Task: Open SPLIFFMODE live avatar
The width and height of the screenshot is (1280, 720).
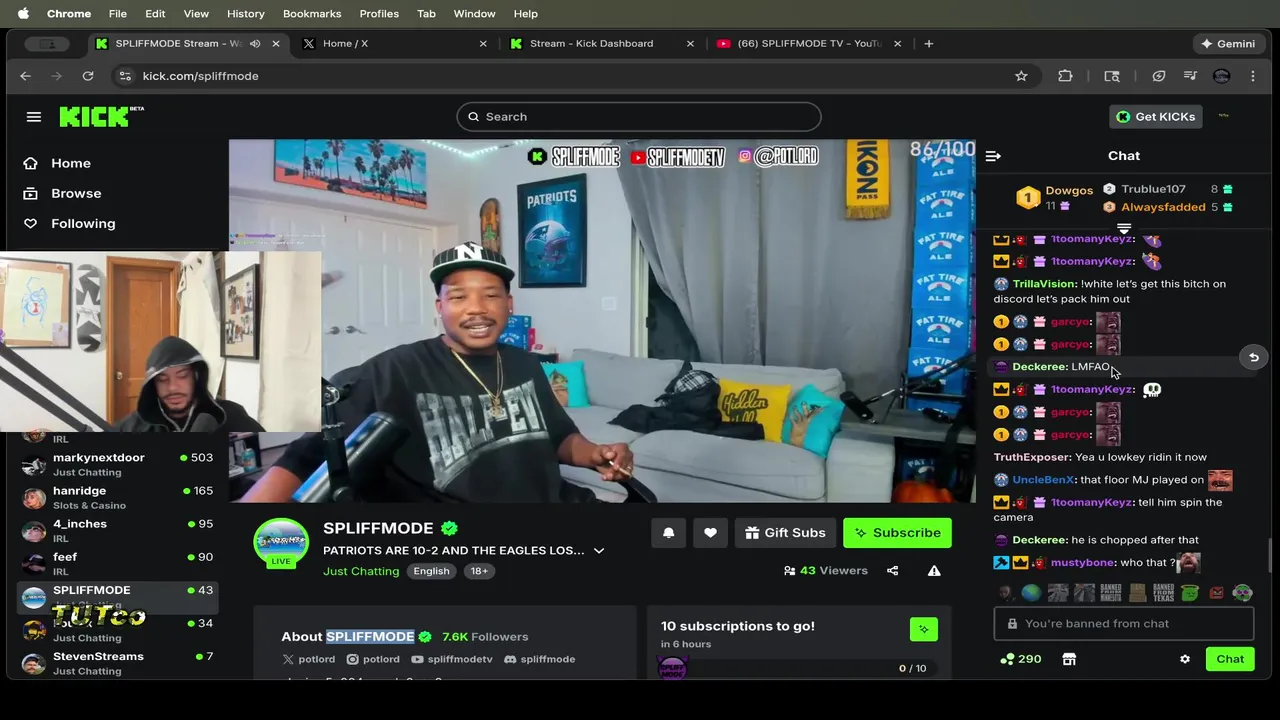Action: 281,544
